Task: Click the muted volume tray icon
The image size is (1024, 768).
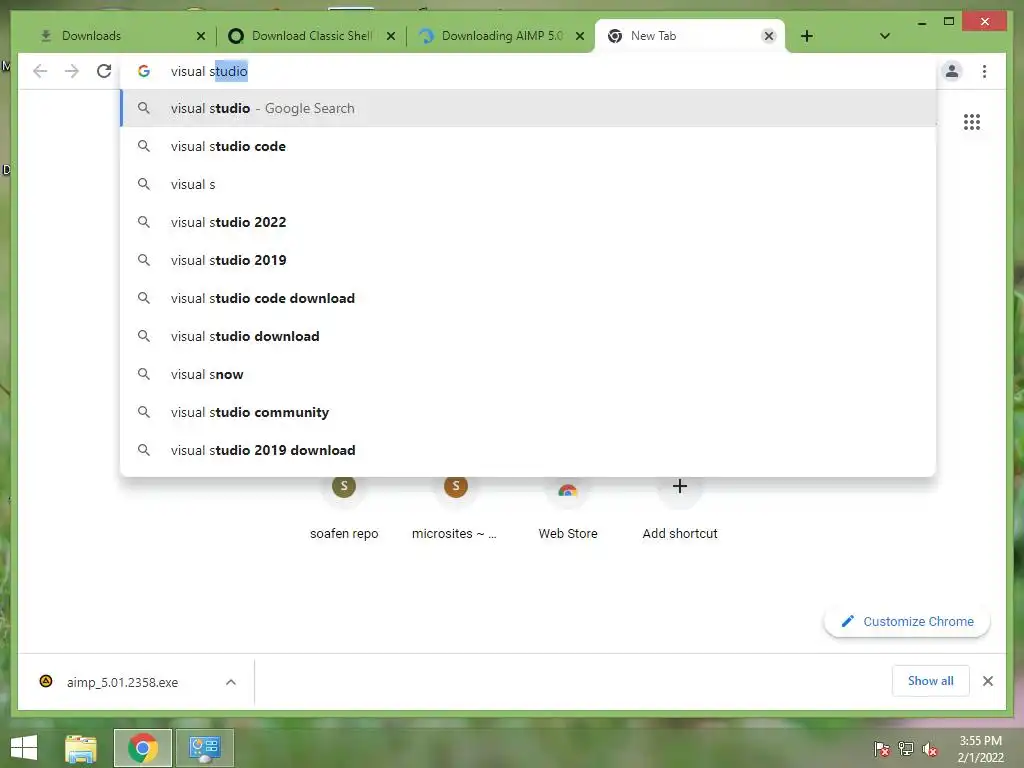Action: (930, 749)
